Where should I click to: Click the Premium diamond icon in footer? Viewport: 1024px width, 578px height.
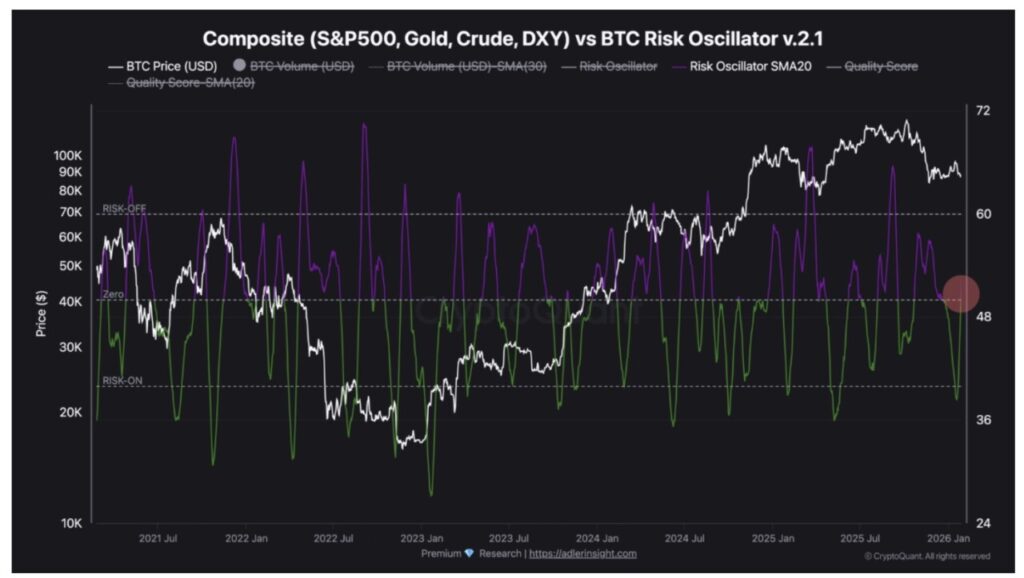point(469,553)
